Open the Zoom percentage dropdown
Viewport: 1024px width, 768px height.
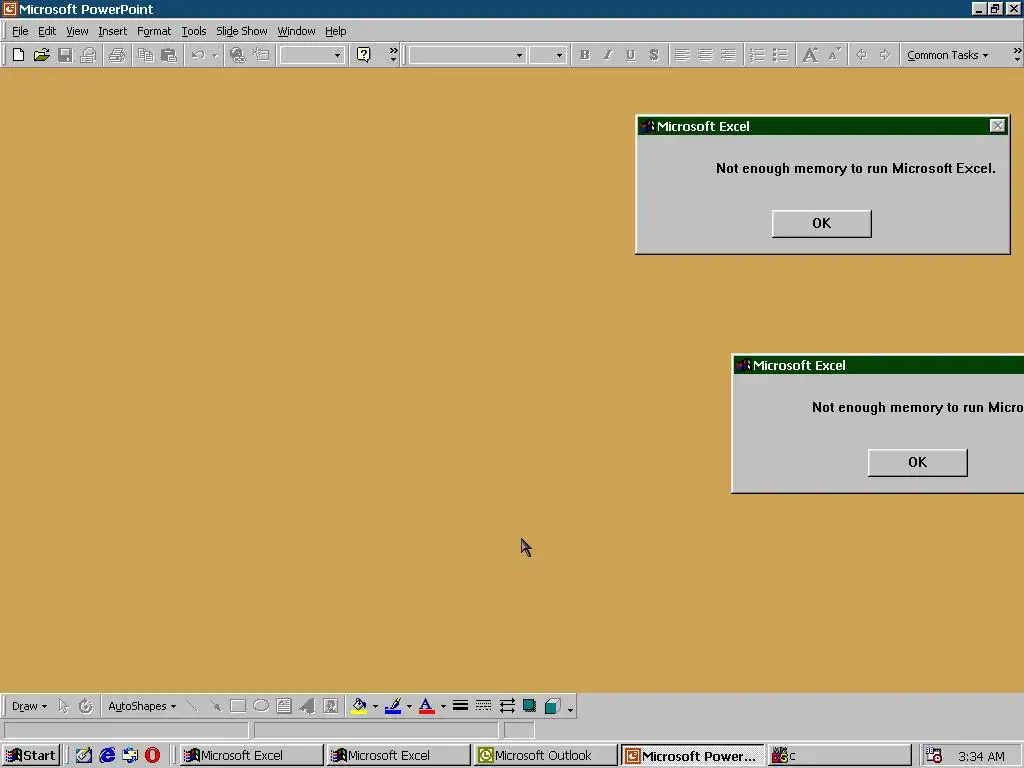coord(337,56)
